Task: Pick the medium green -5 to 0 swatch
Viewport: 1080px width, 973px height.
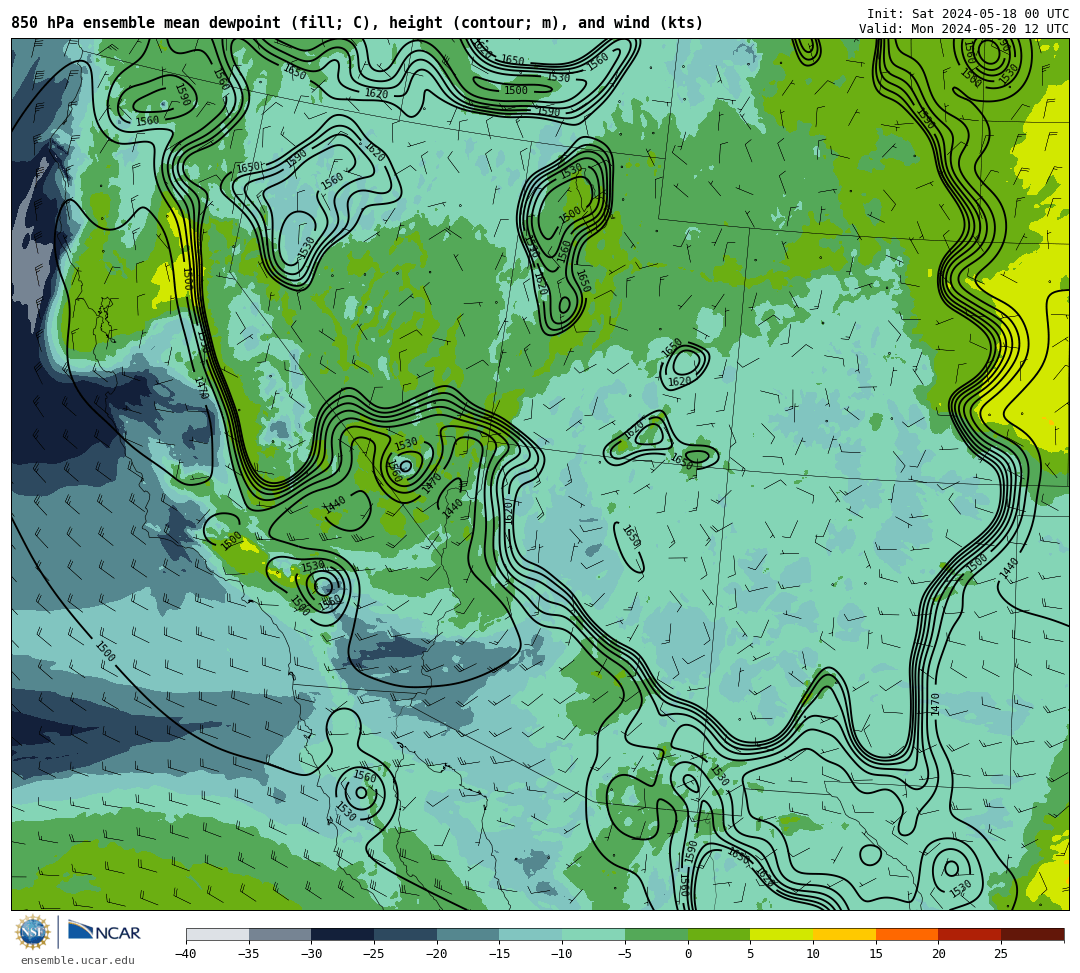Action: [x=656, y=934]
